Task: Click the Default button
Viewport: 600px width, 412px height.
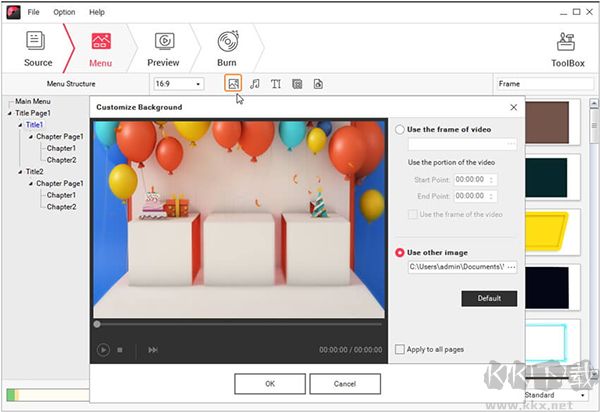Action: [x=489, y=298]
